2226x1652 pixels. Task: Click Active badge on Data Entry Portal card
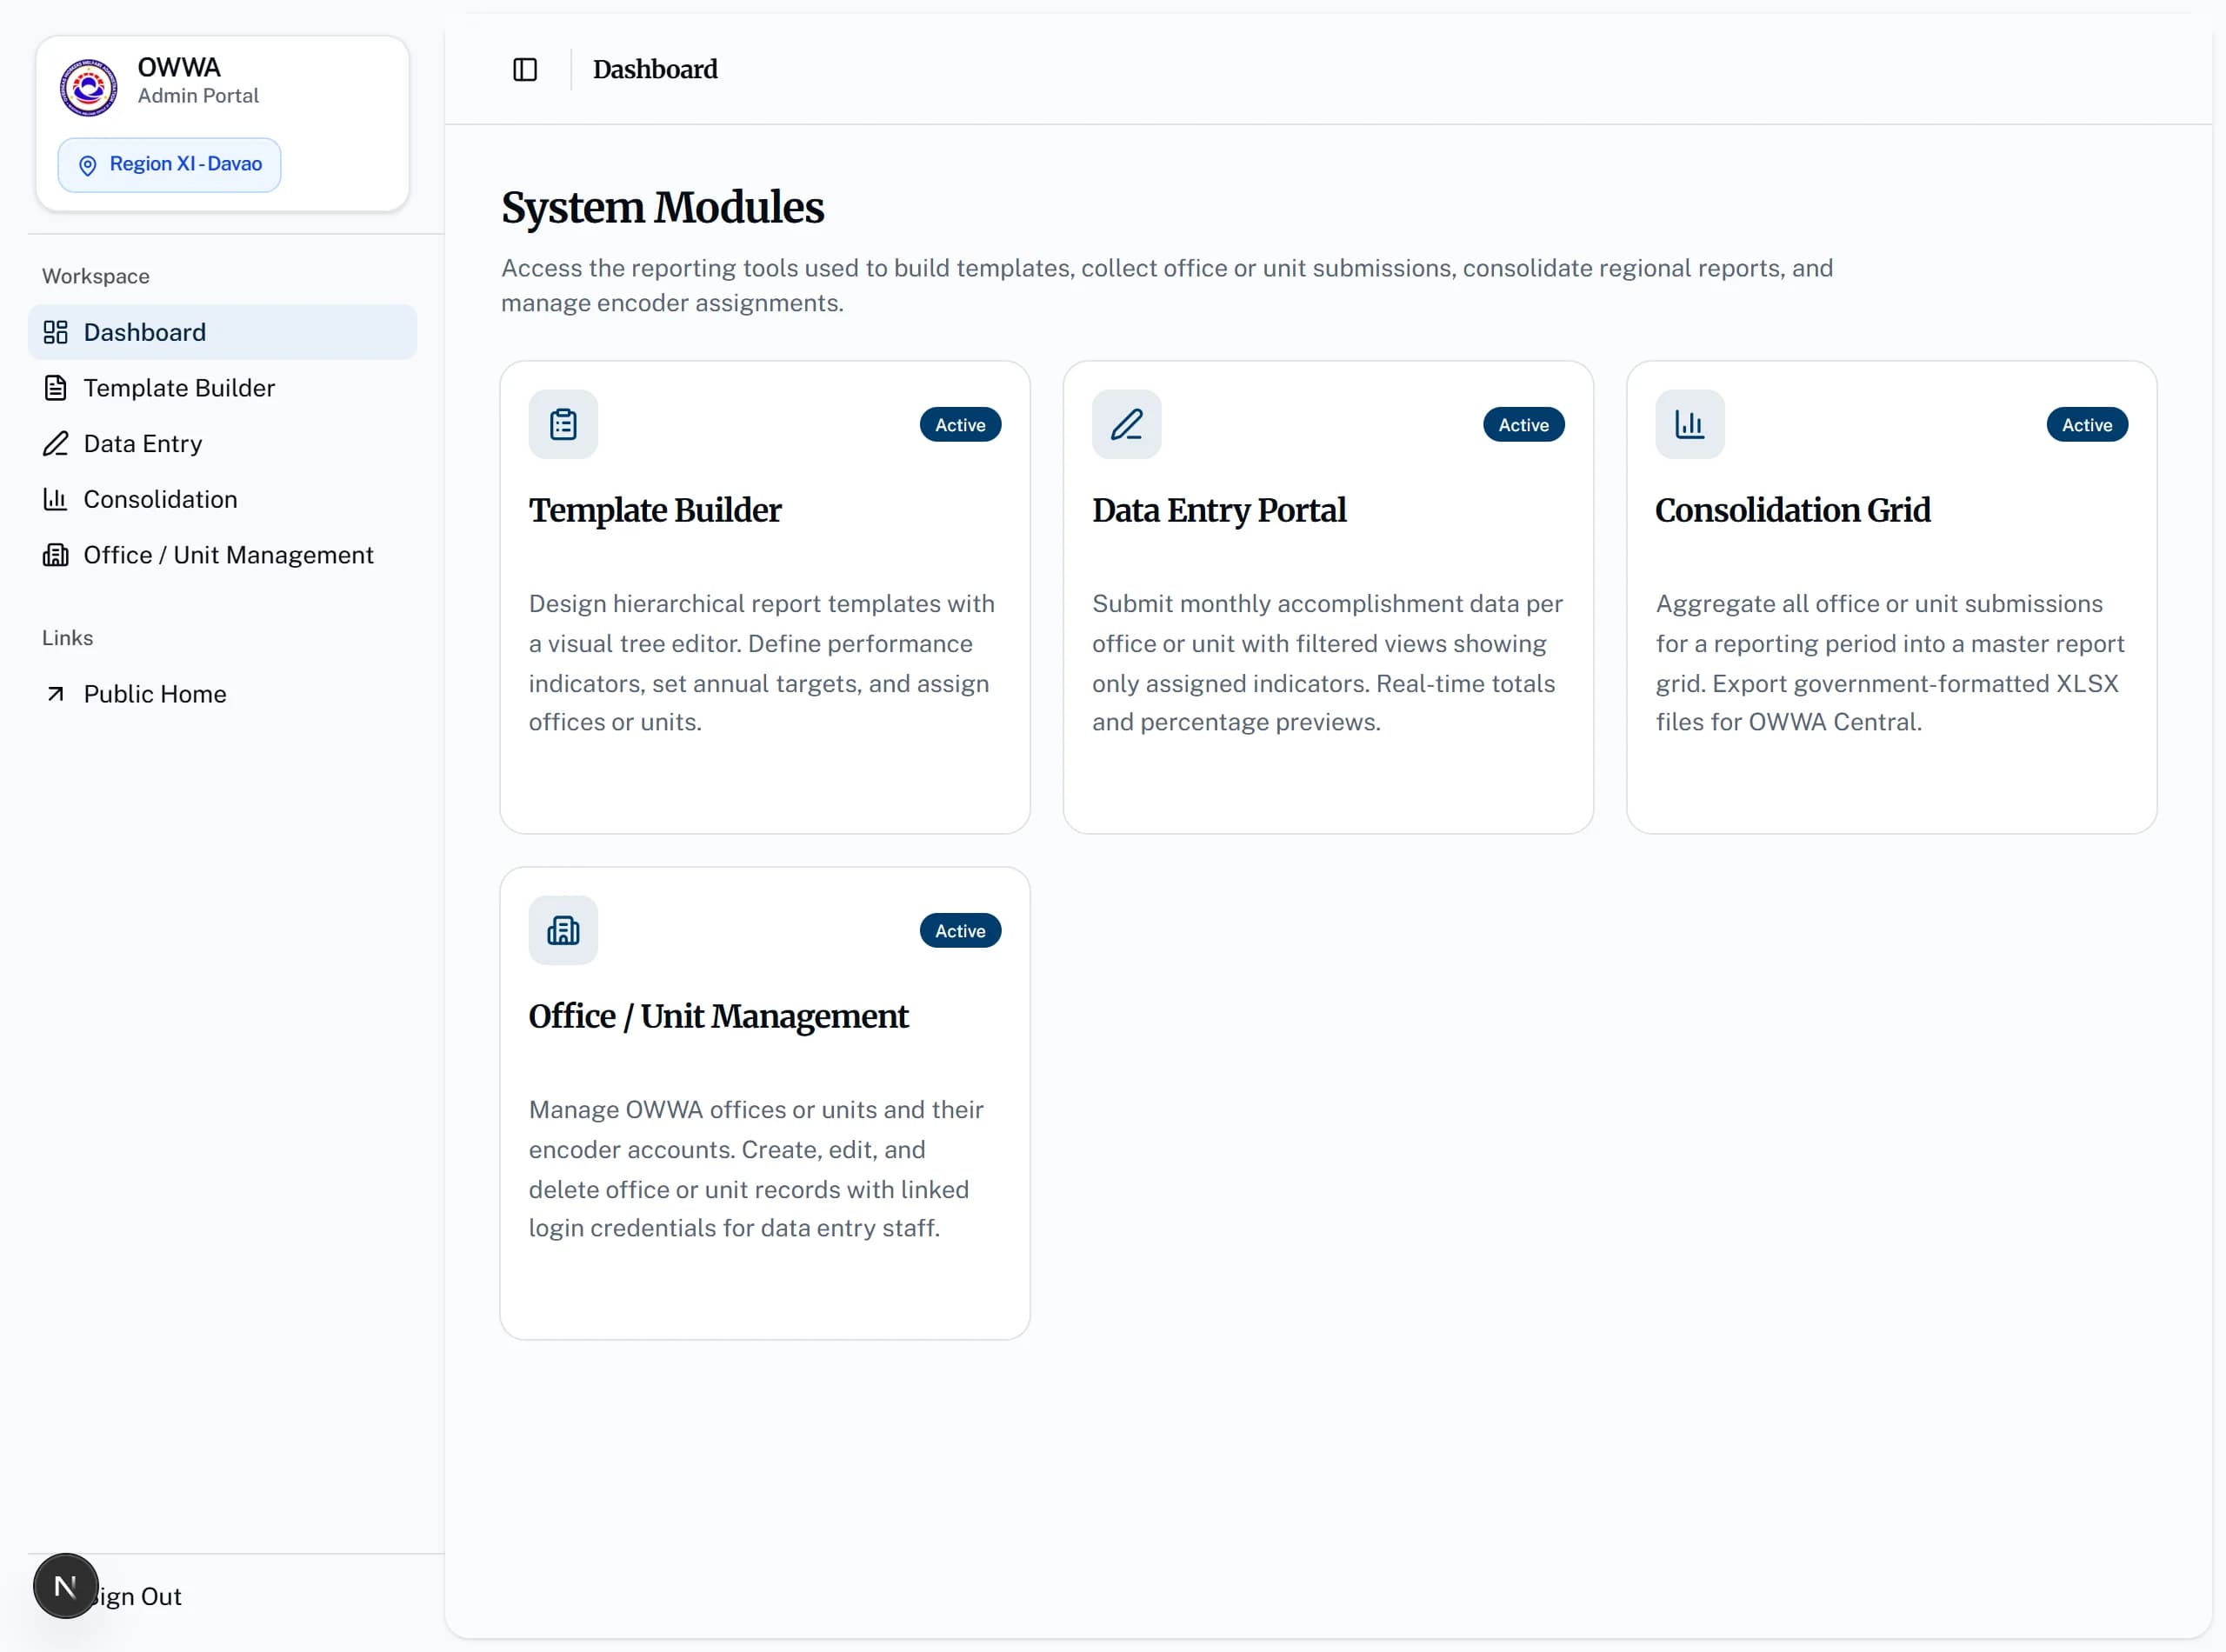(x=1523, y=425)
